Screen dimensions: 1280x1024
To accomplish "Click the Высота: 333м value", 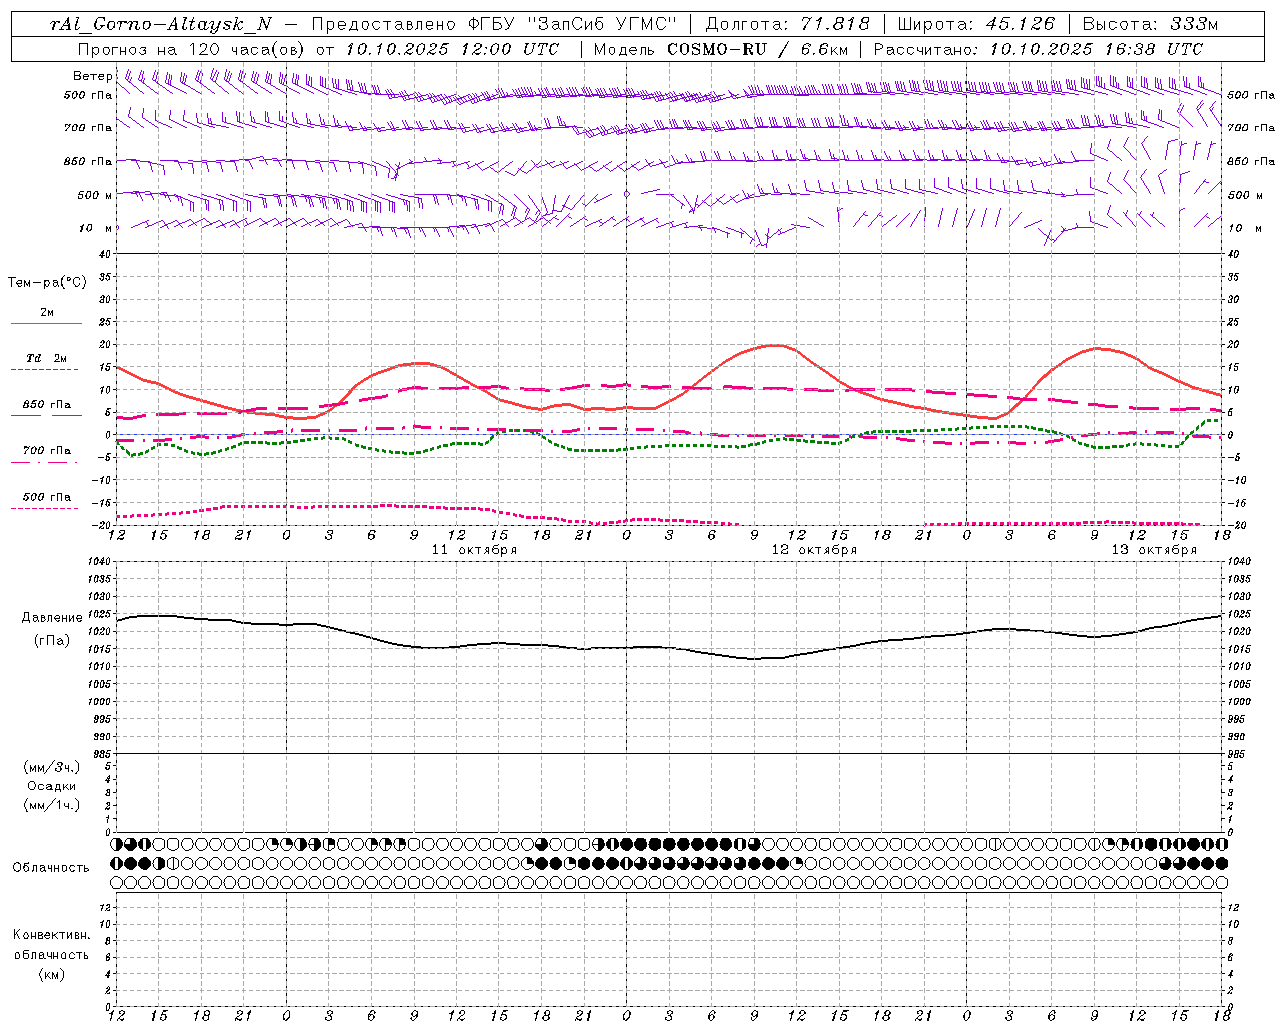I will click(x=1151, y=24).
